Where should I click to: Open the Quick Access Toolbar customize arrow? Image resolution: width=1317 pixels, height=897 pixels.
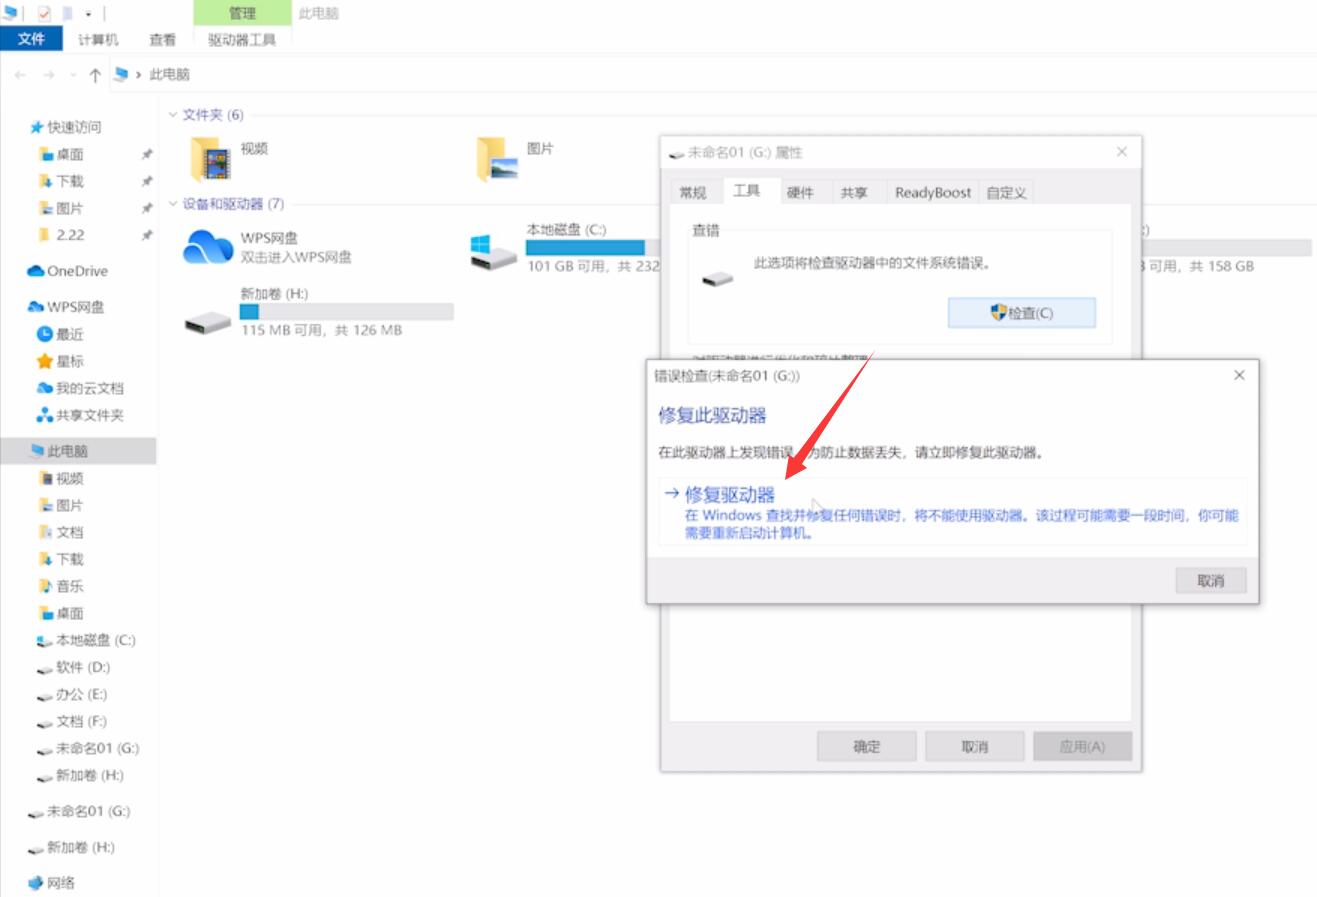[88, 14]
